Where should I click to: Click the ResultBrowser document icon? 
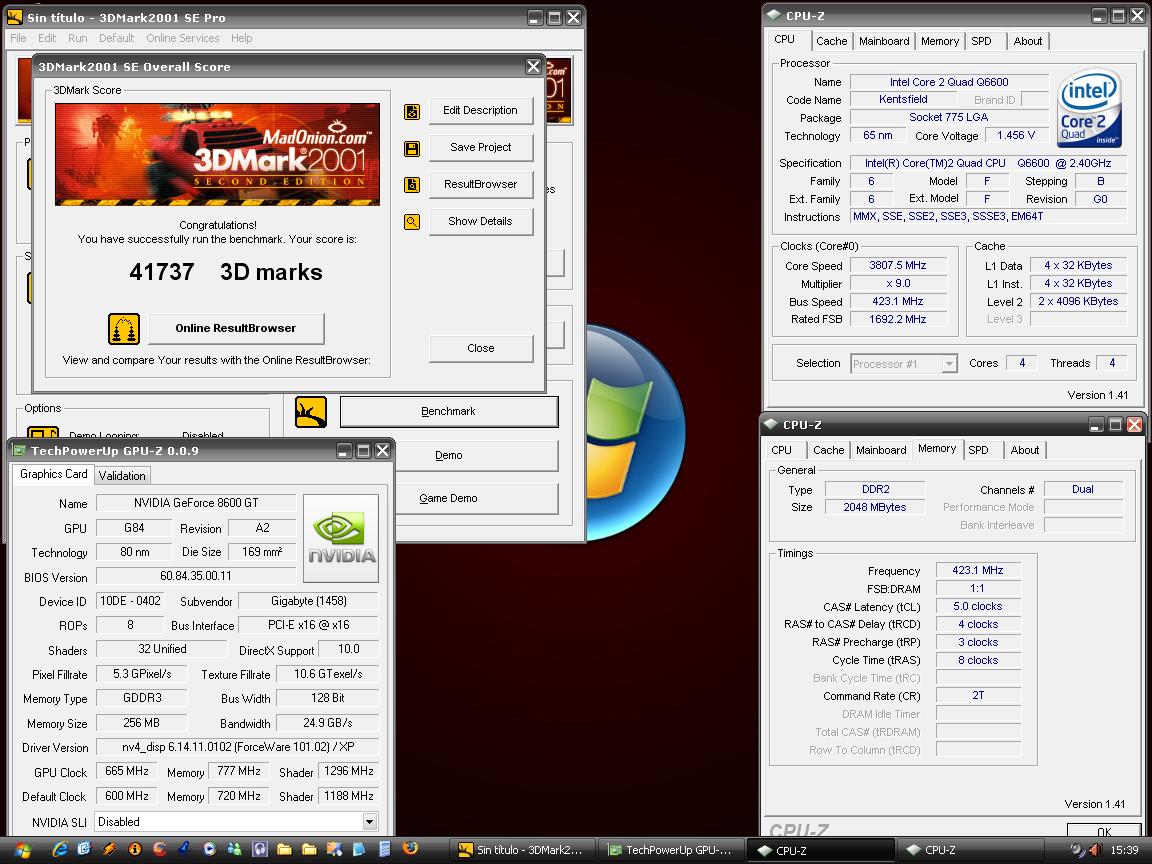coord(412,185)
